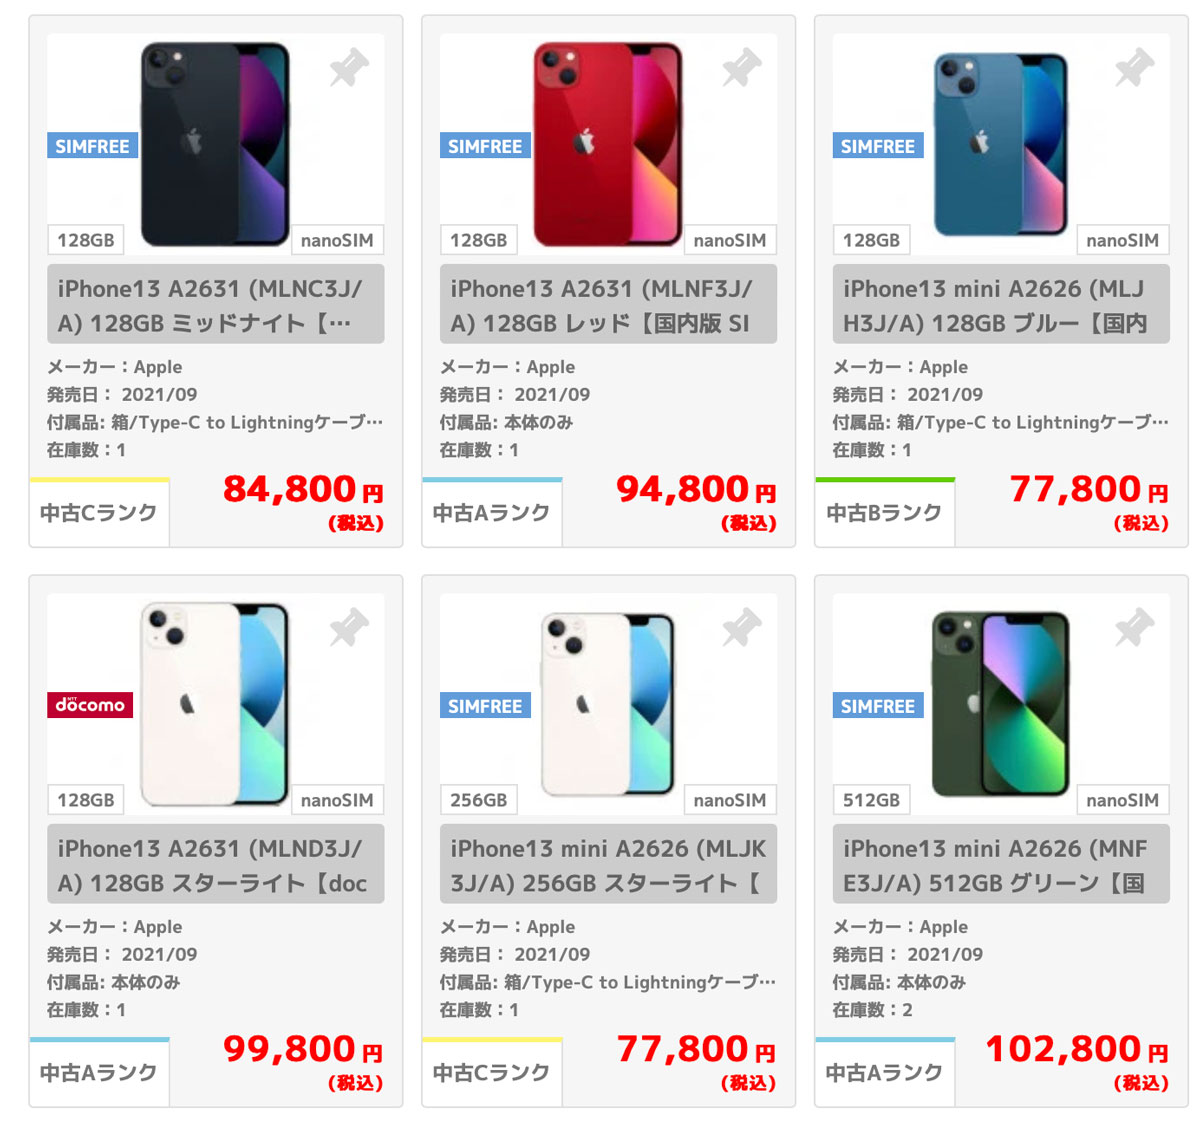The height and width of the screenshot is (1125, 1200).
Task: Open iPhone13 A2631 (MLNC3J/A) Midnight title
Action: click(216, 305)
